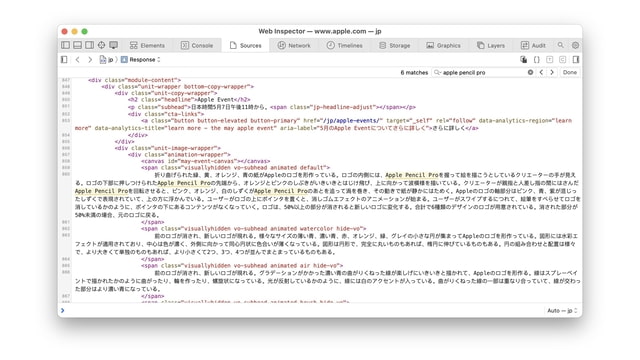The image size is (640, 360).
Task: Dock inspector to bottom icon
Action: [78, 45]
